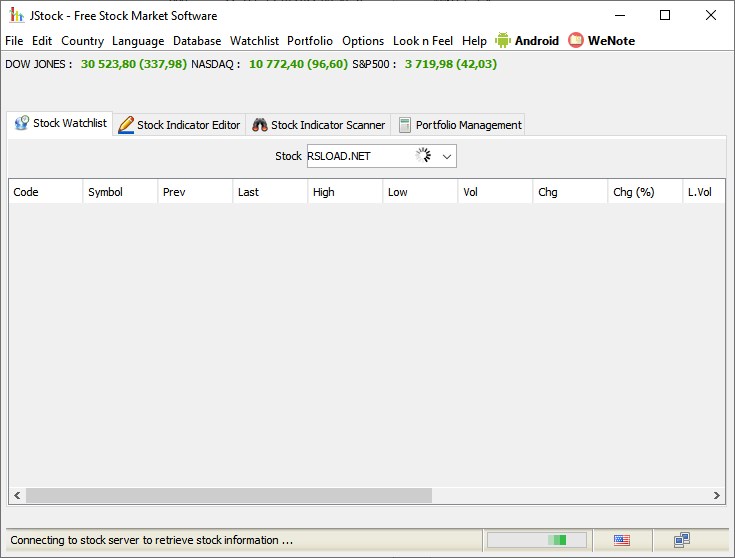Sort by the Last column header
Image resolution: width=735 pixels, height=558 pixels.
click(270, 192)
